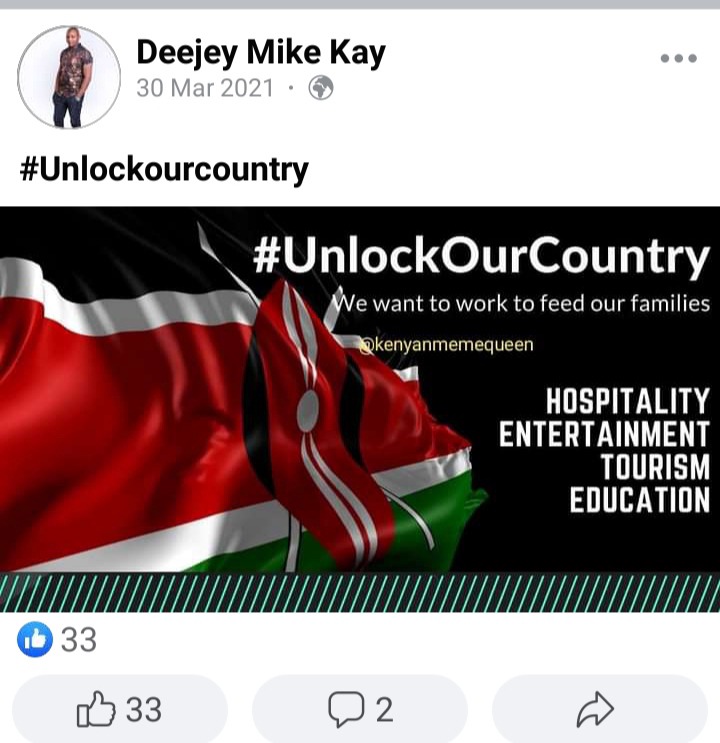This screenshot has height=743, width=720.
Task: Open the Deejey Mike Kay profile name
Action: 261,52
